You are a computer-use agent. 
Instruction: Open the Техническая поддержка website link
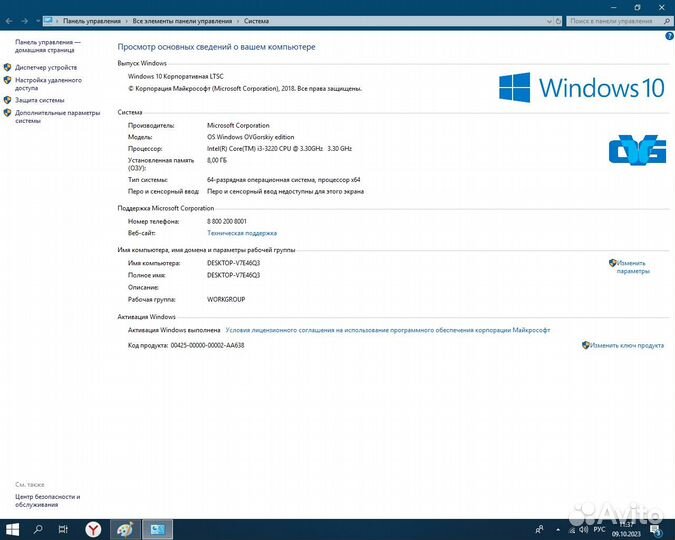pos(242,233)
